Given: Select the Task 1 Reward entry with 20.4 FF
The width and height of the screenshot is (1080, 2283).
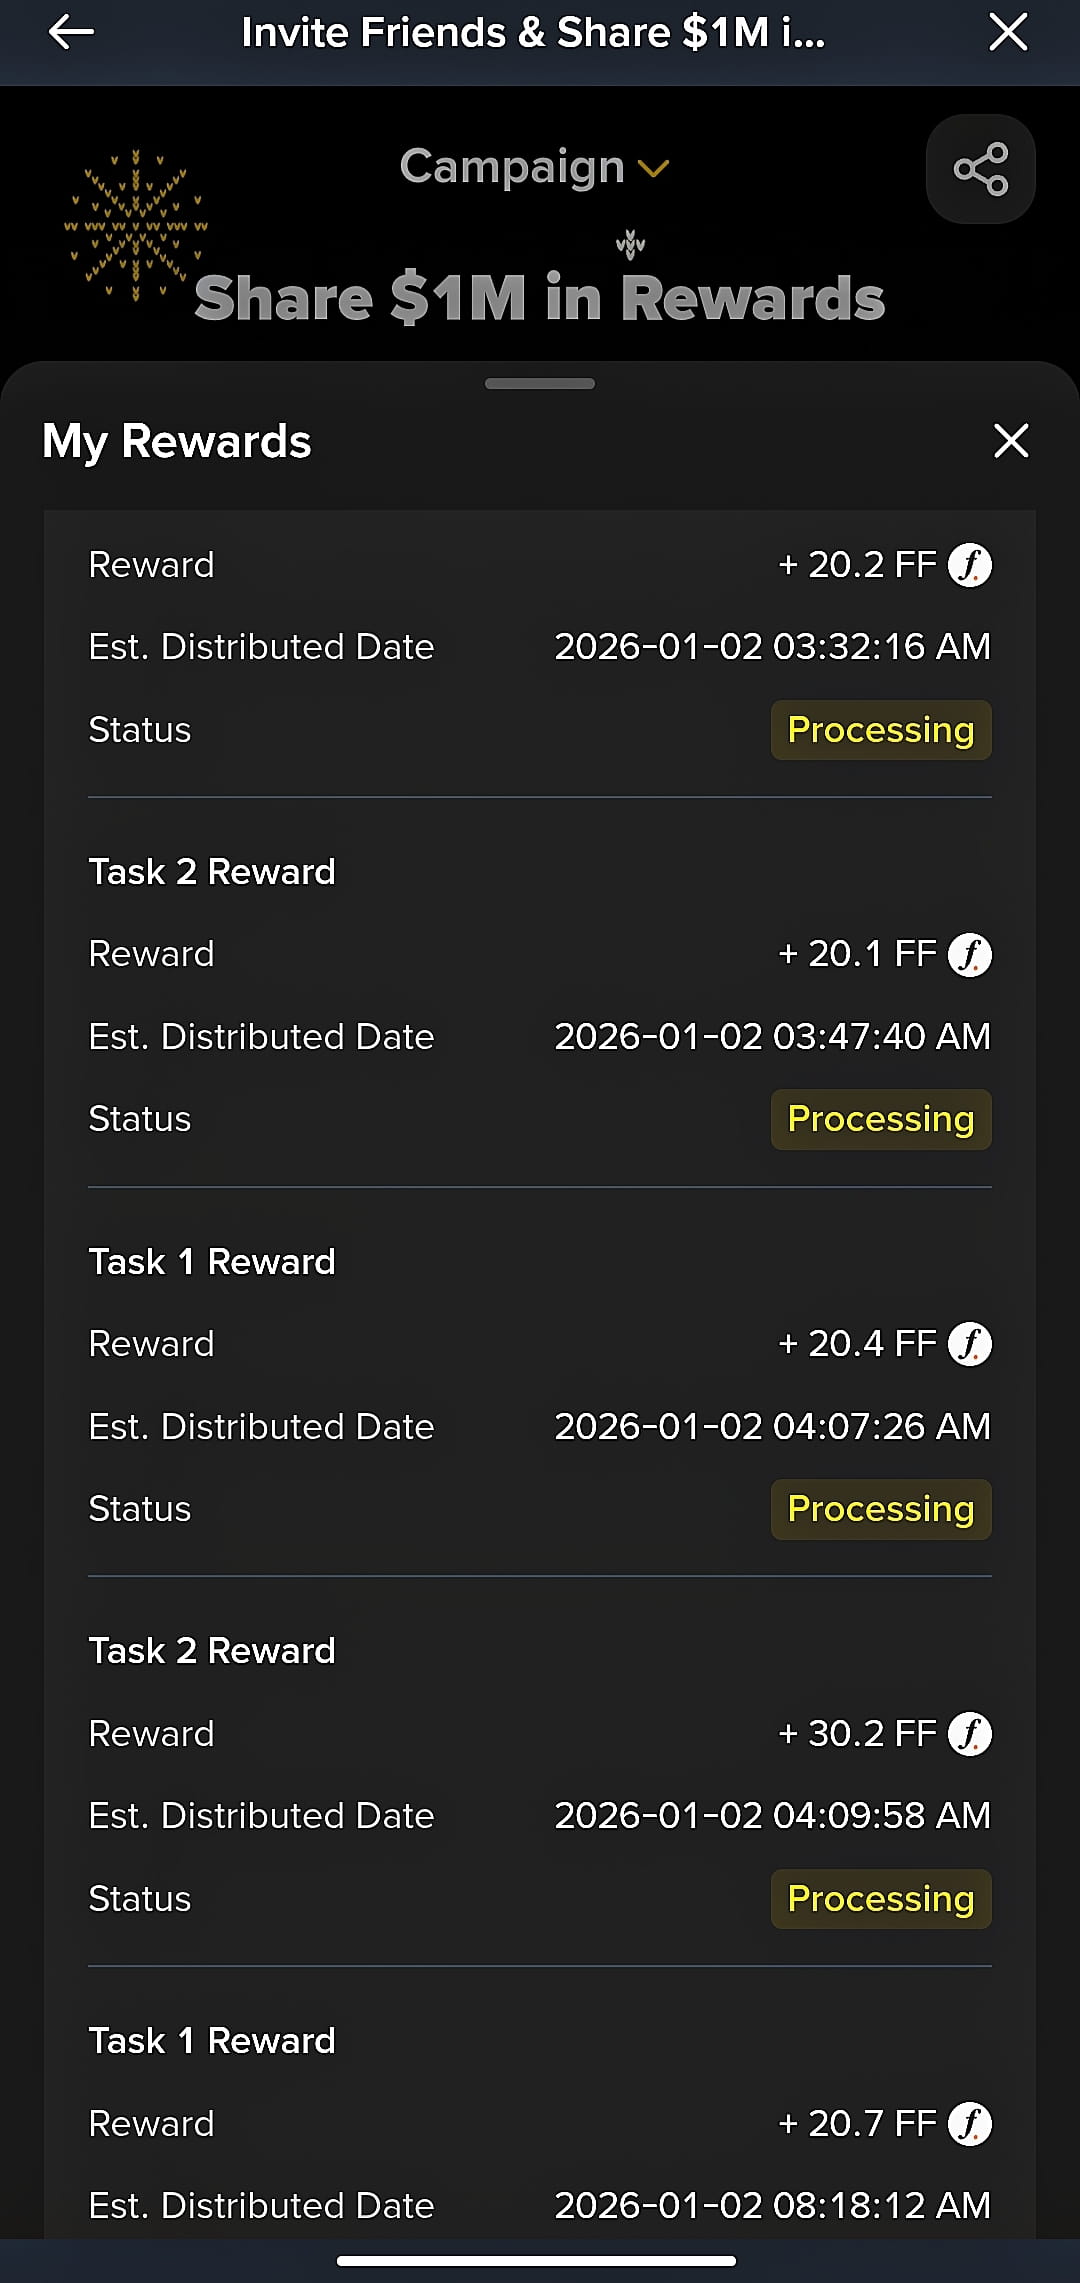Looking at the screenshot, I should click(x=540, y=1385).
